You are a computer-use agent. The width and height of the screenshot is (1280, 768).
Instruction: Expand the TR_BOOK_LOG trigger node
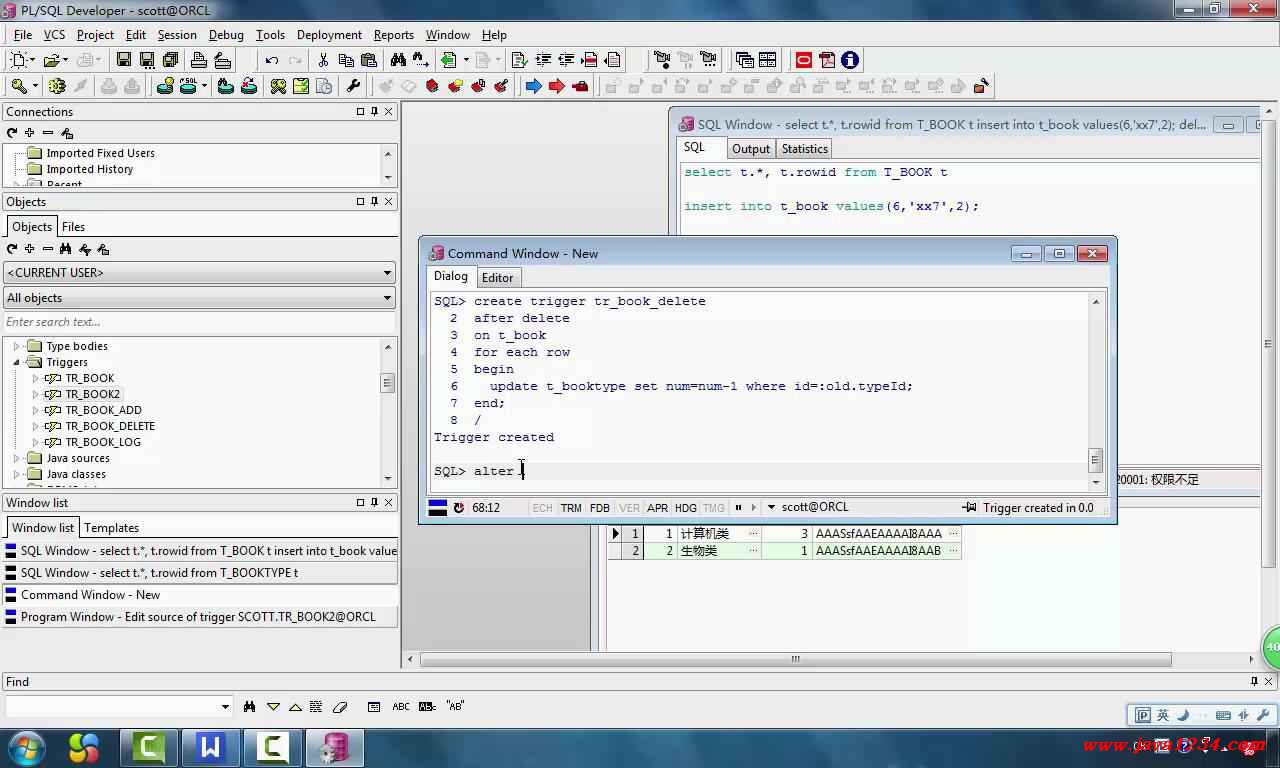pos(35,442)
